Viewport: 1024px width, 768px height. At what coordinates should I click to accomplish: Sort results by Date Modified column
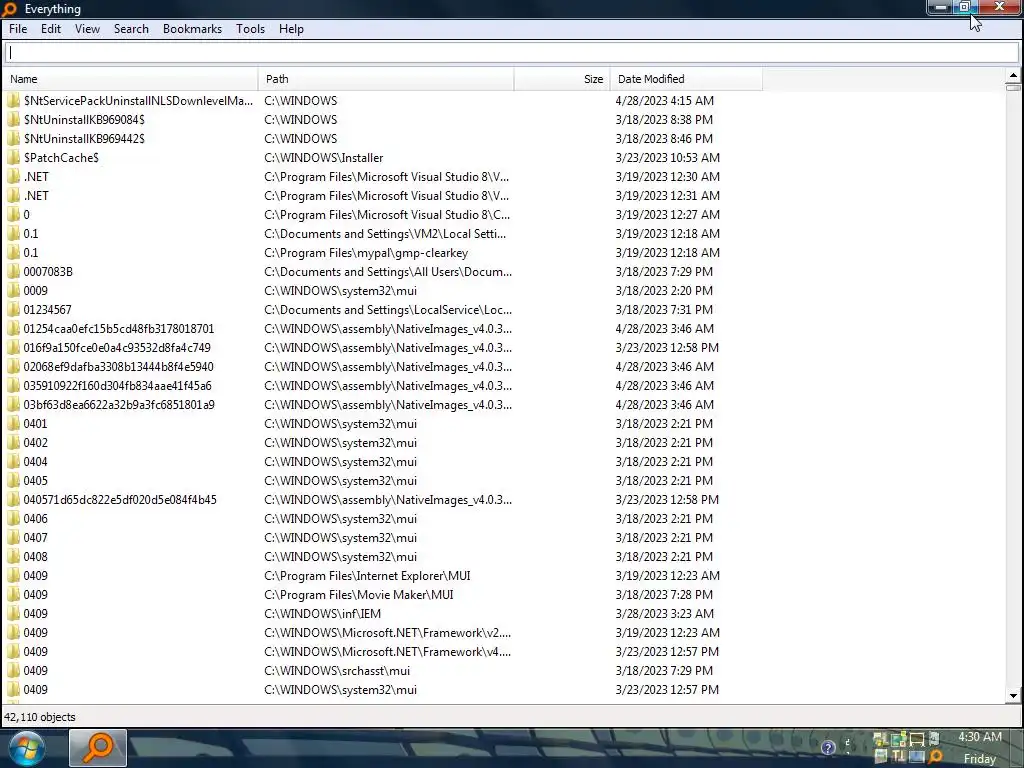(x=686, y=79)
